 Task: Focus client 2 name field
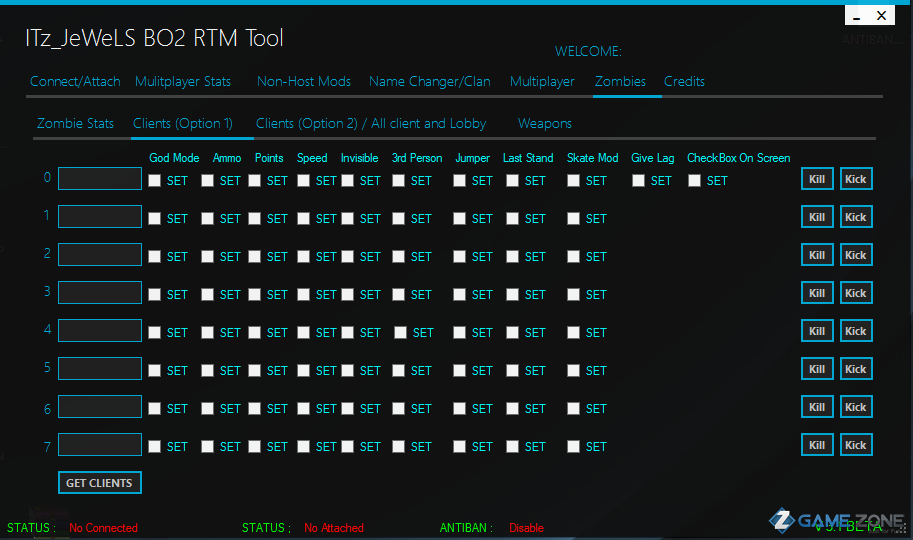pos(100,255)
